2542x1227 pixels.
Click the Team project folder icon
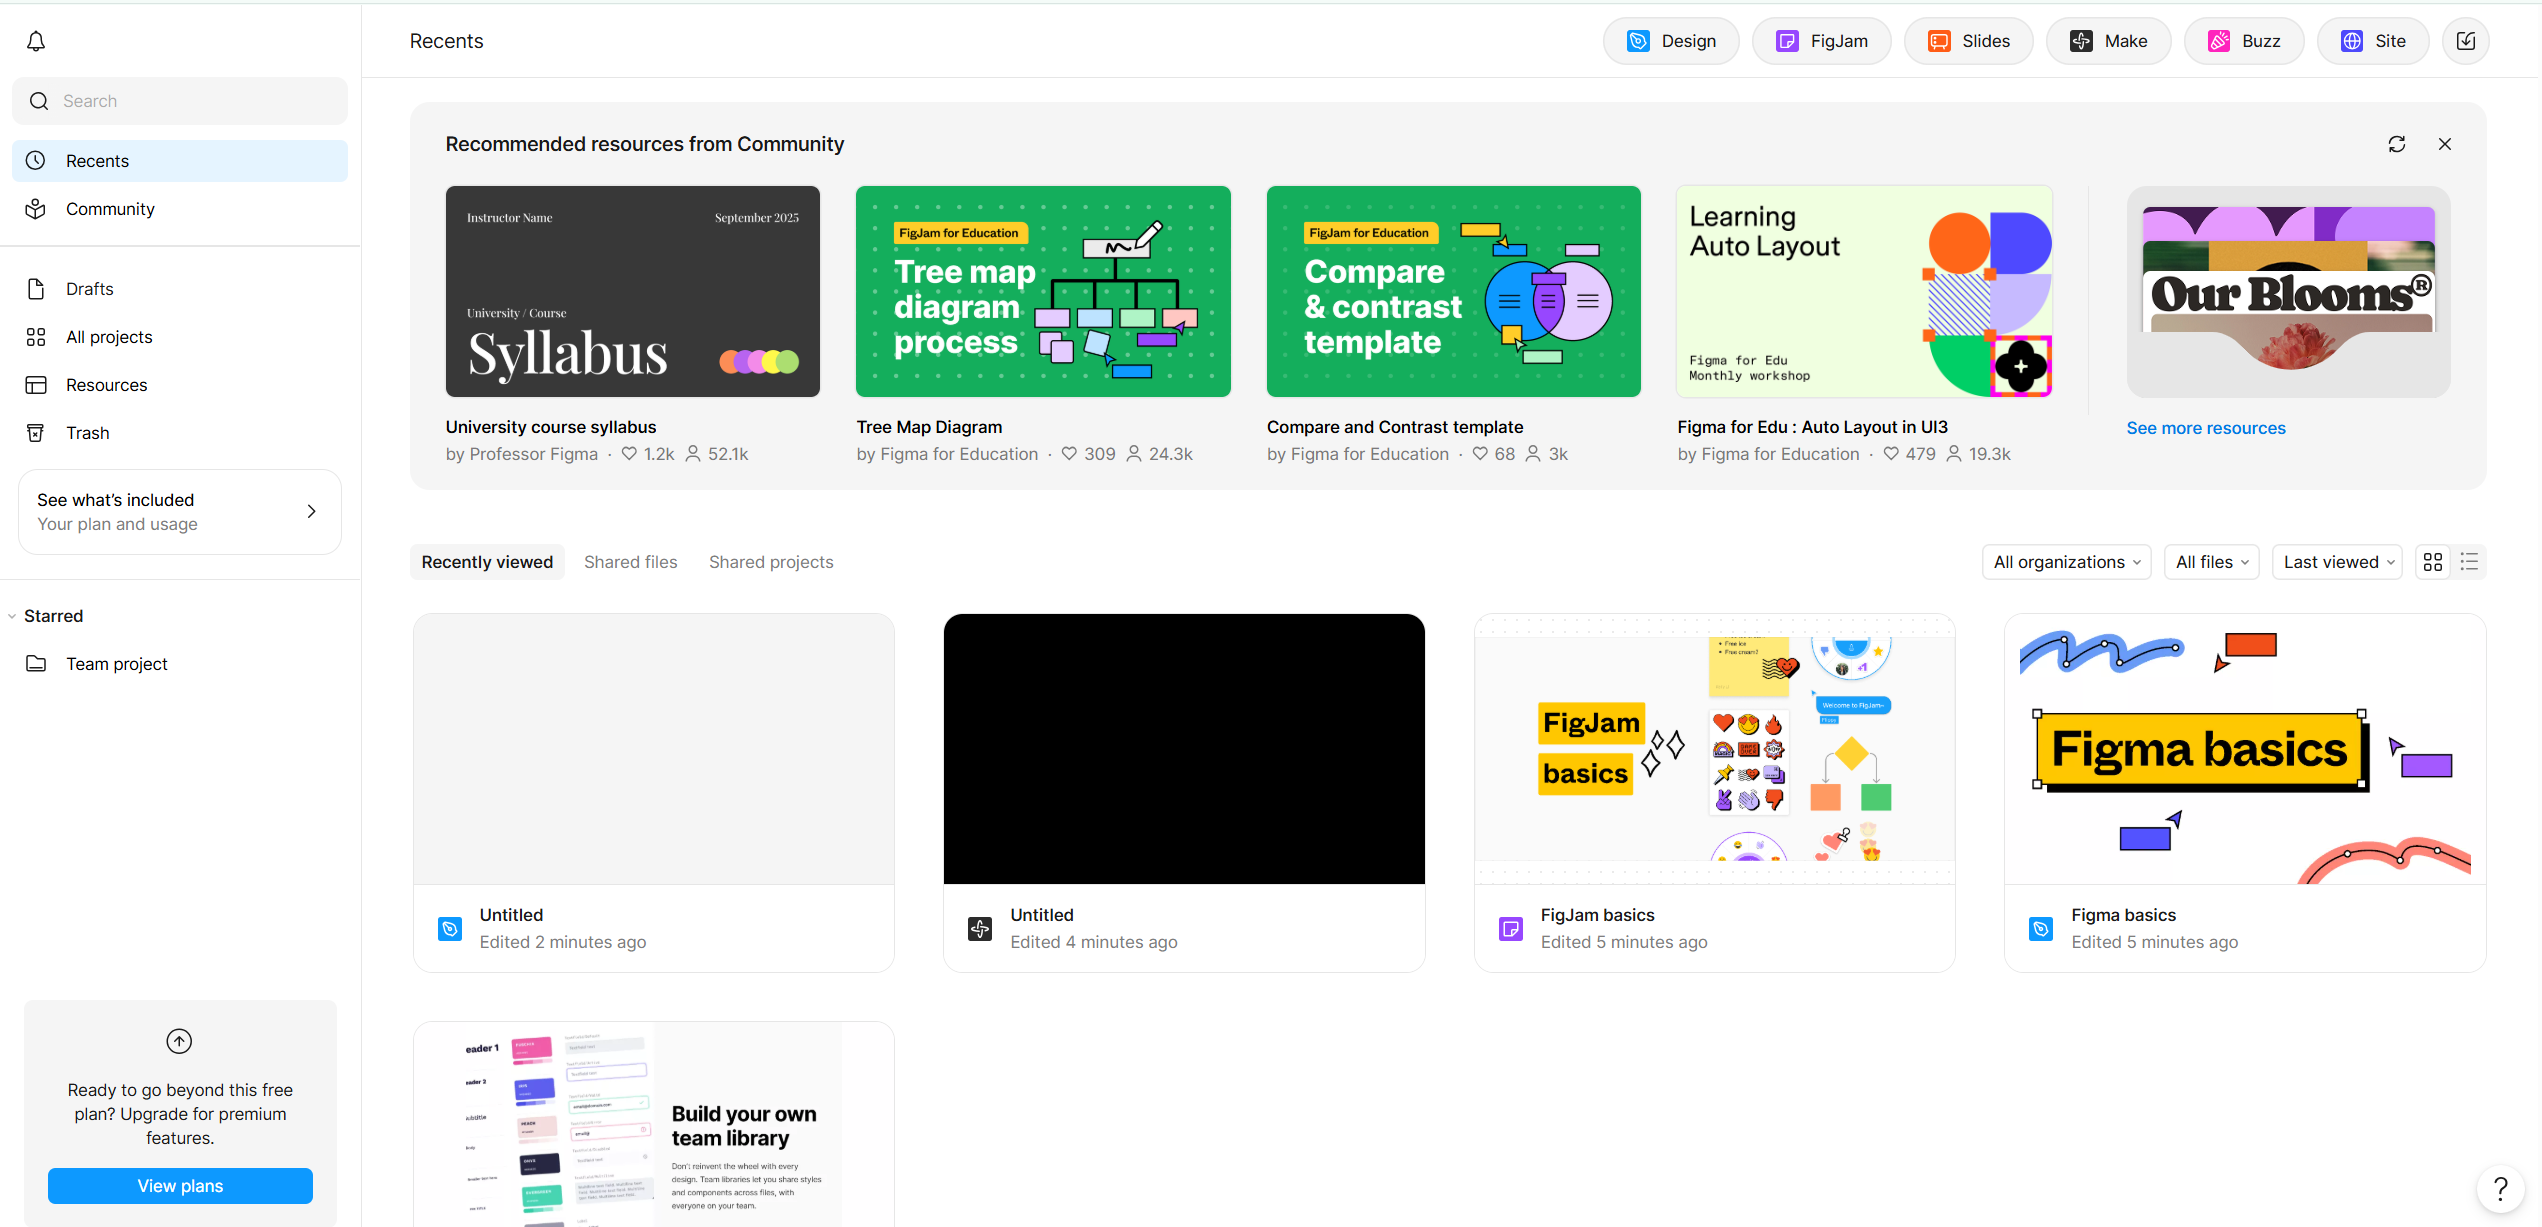click(x=36, y=664)
